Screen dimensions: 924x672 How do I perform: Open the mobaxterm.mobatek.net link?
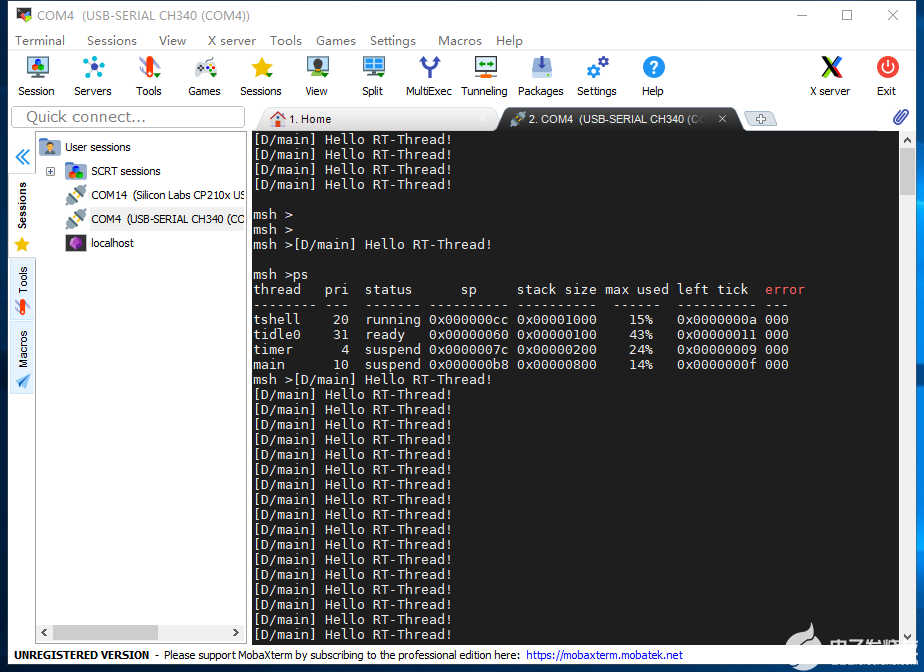tap(604, 655)
